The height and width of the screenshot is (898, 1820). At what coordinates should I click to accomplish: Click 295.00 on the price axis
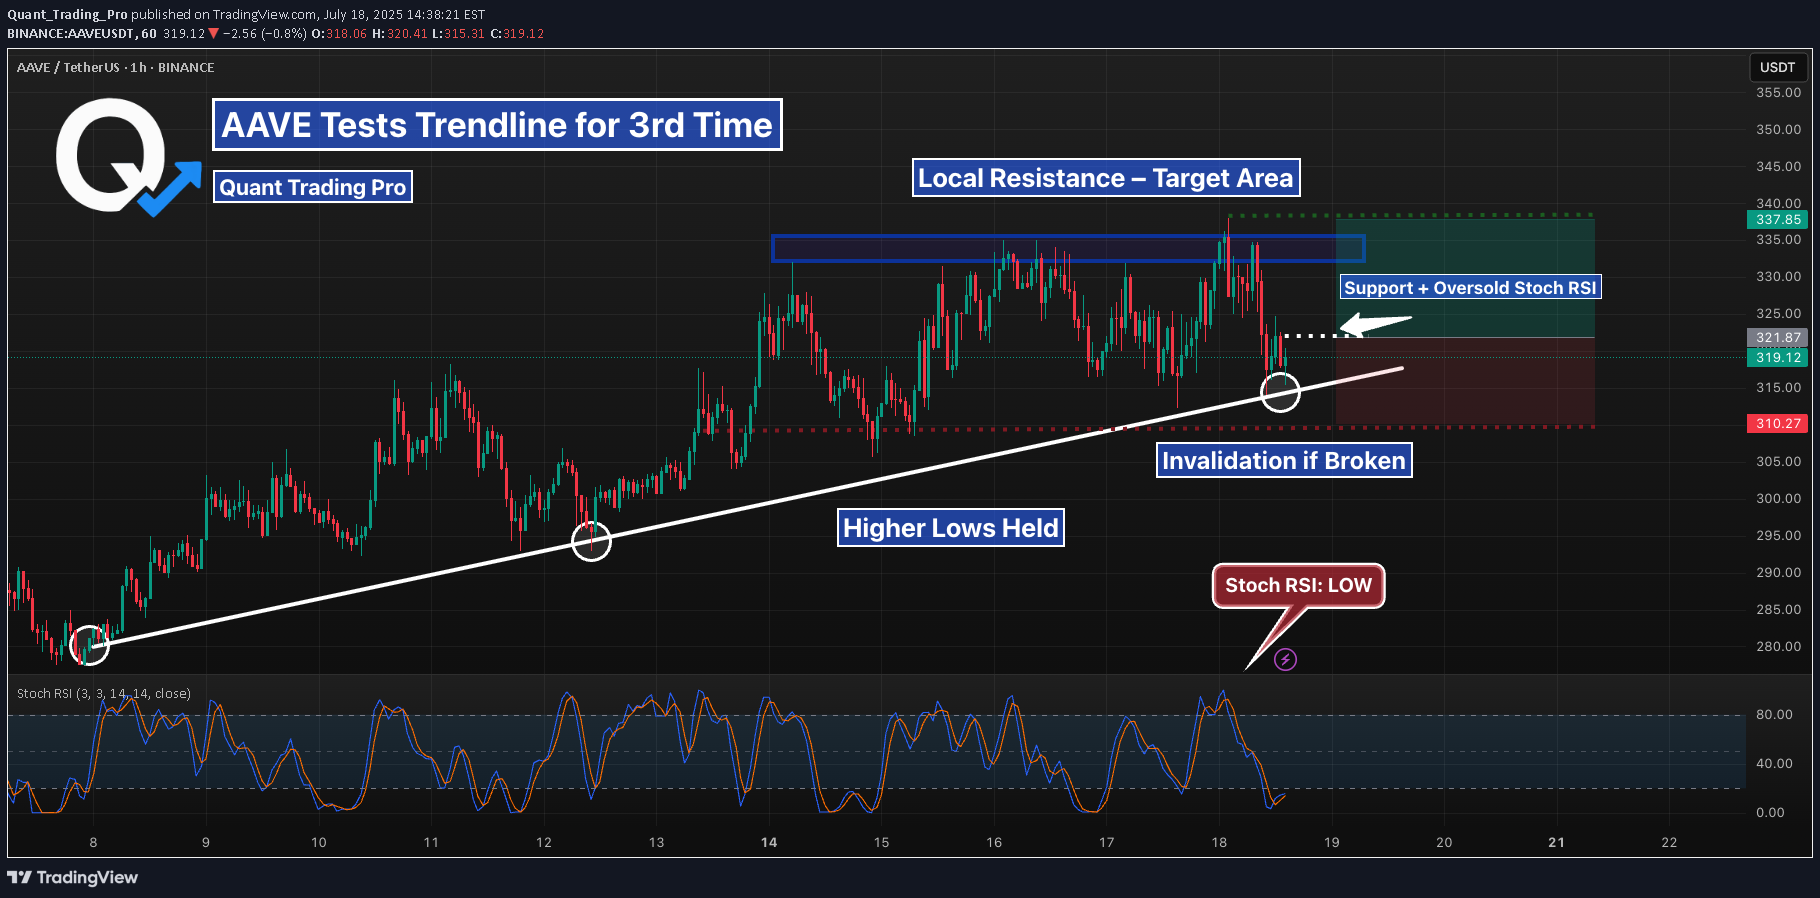point(1778,535)
